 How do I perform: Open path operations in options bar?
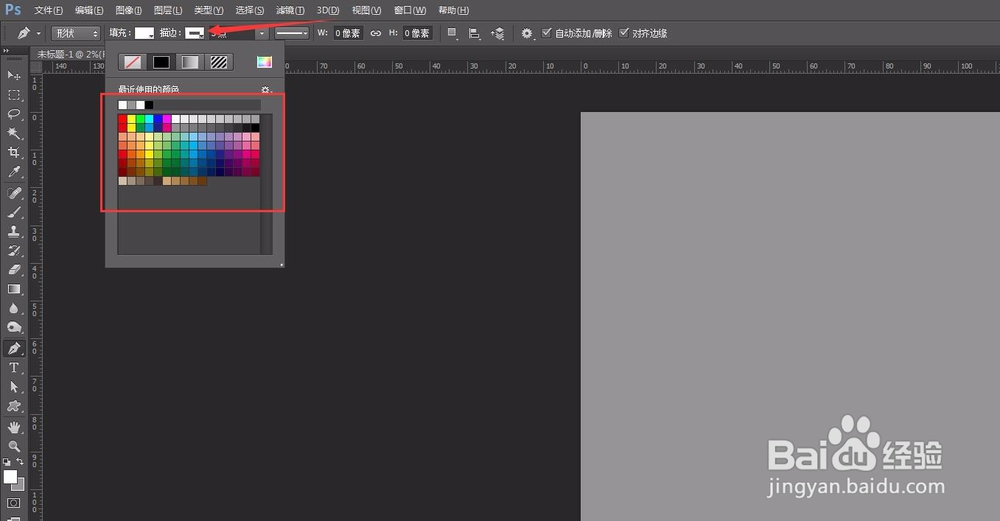tap(452, 33)
